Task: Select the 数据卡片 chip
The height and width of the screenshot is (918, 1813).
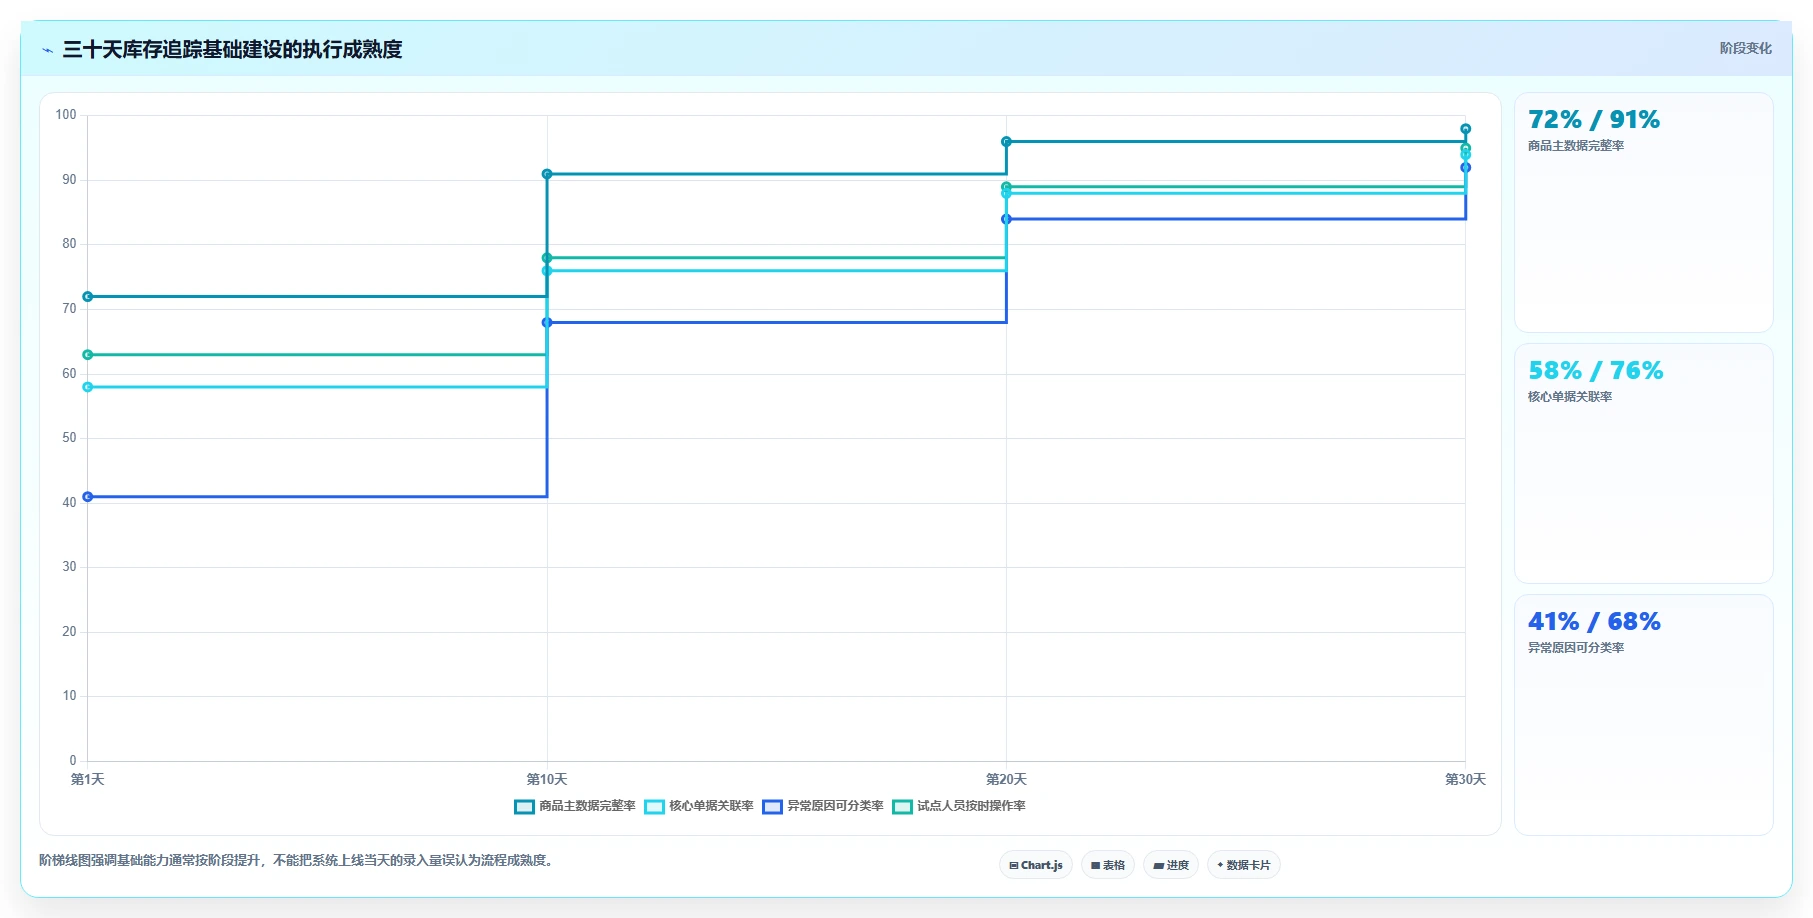Action: click(1244, 865)
